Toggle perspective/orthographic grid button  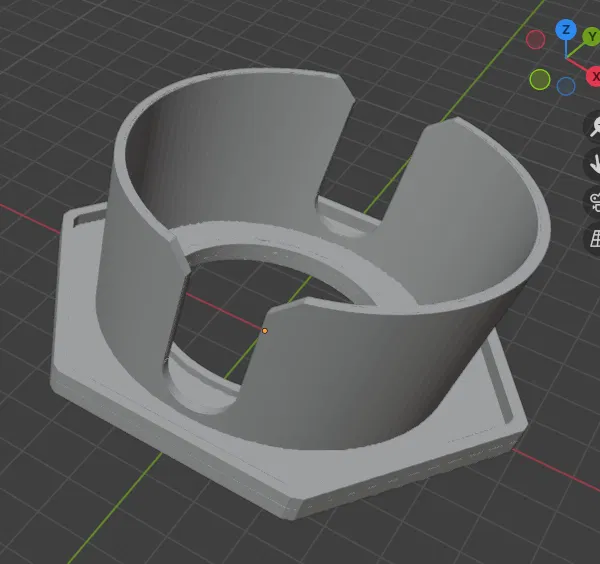(593, 238)
